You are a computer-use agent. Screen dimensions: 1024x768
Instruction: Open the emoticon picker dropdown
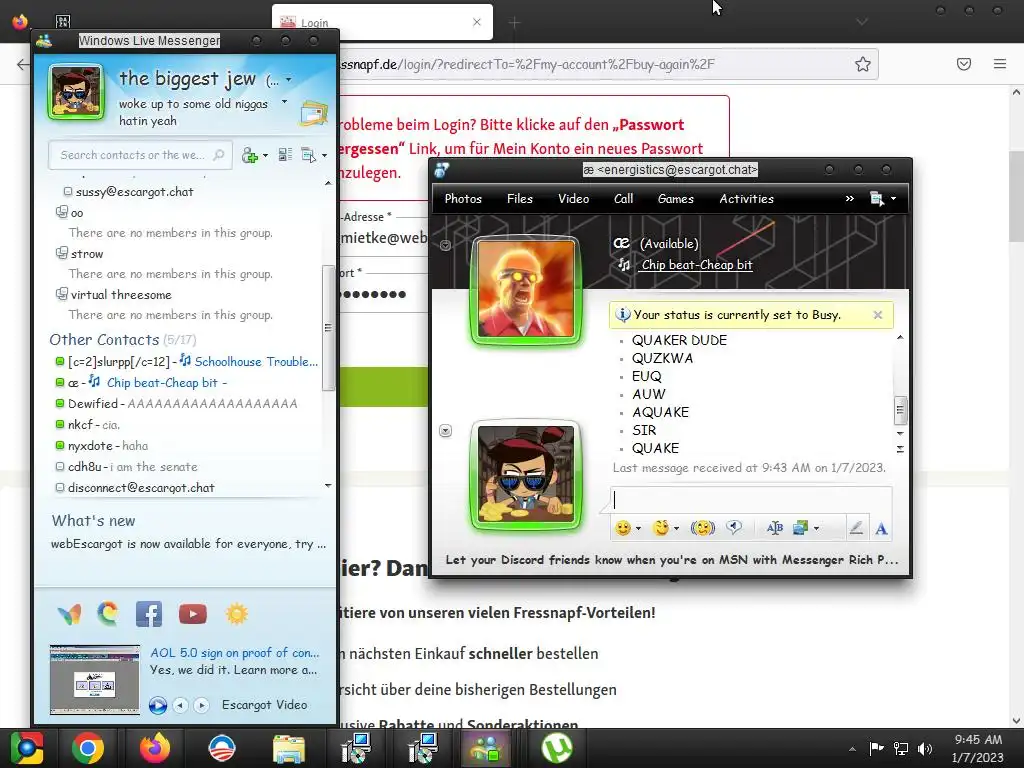pyautogui.click(x=638, y=528)
